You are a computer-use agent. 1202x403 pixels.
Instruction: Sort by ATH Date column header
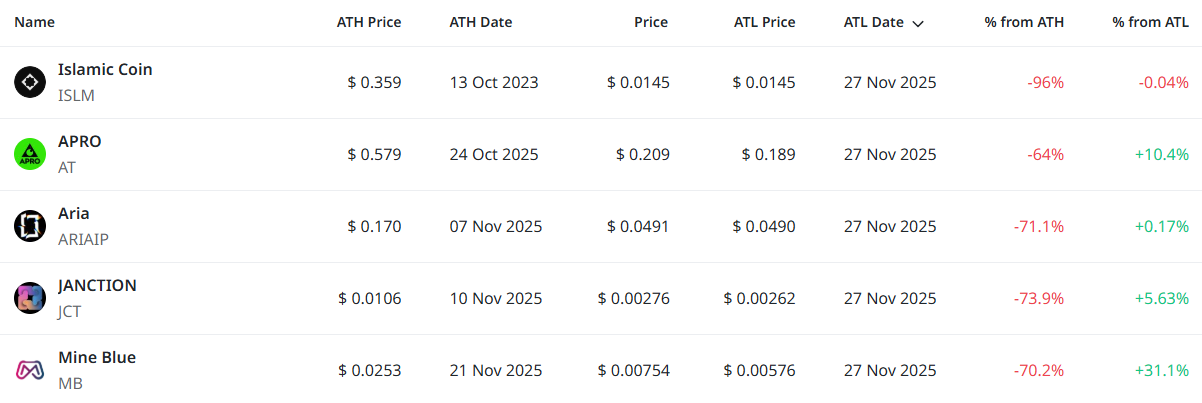(480, 22)
